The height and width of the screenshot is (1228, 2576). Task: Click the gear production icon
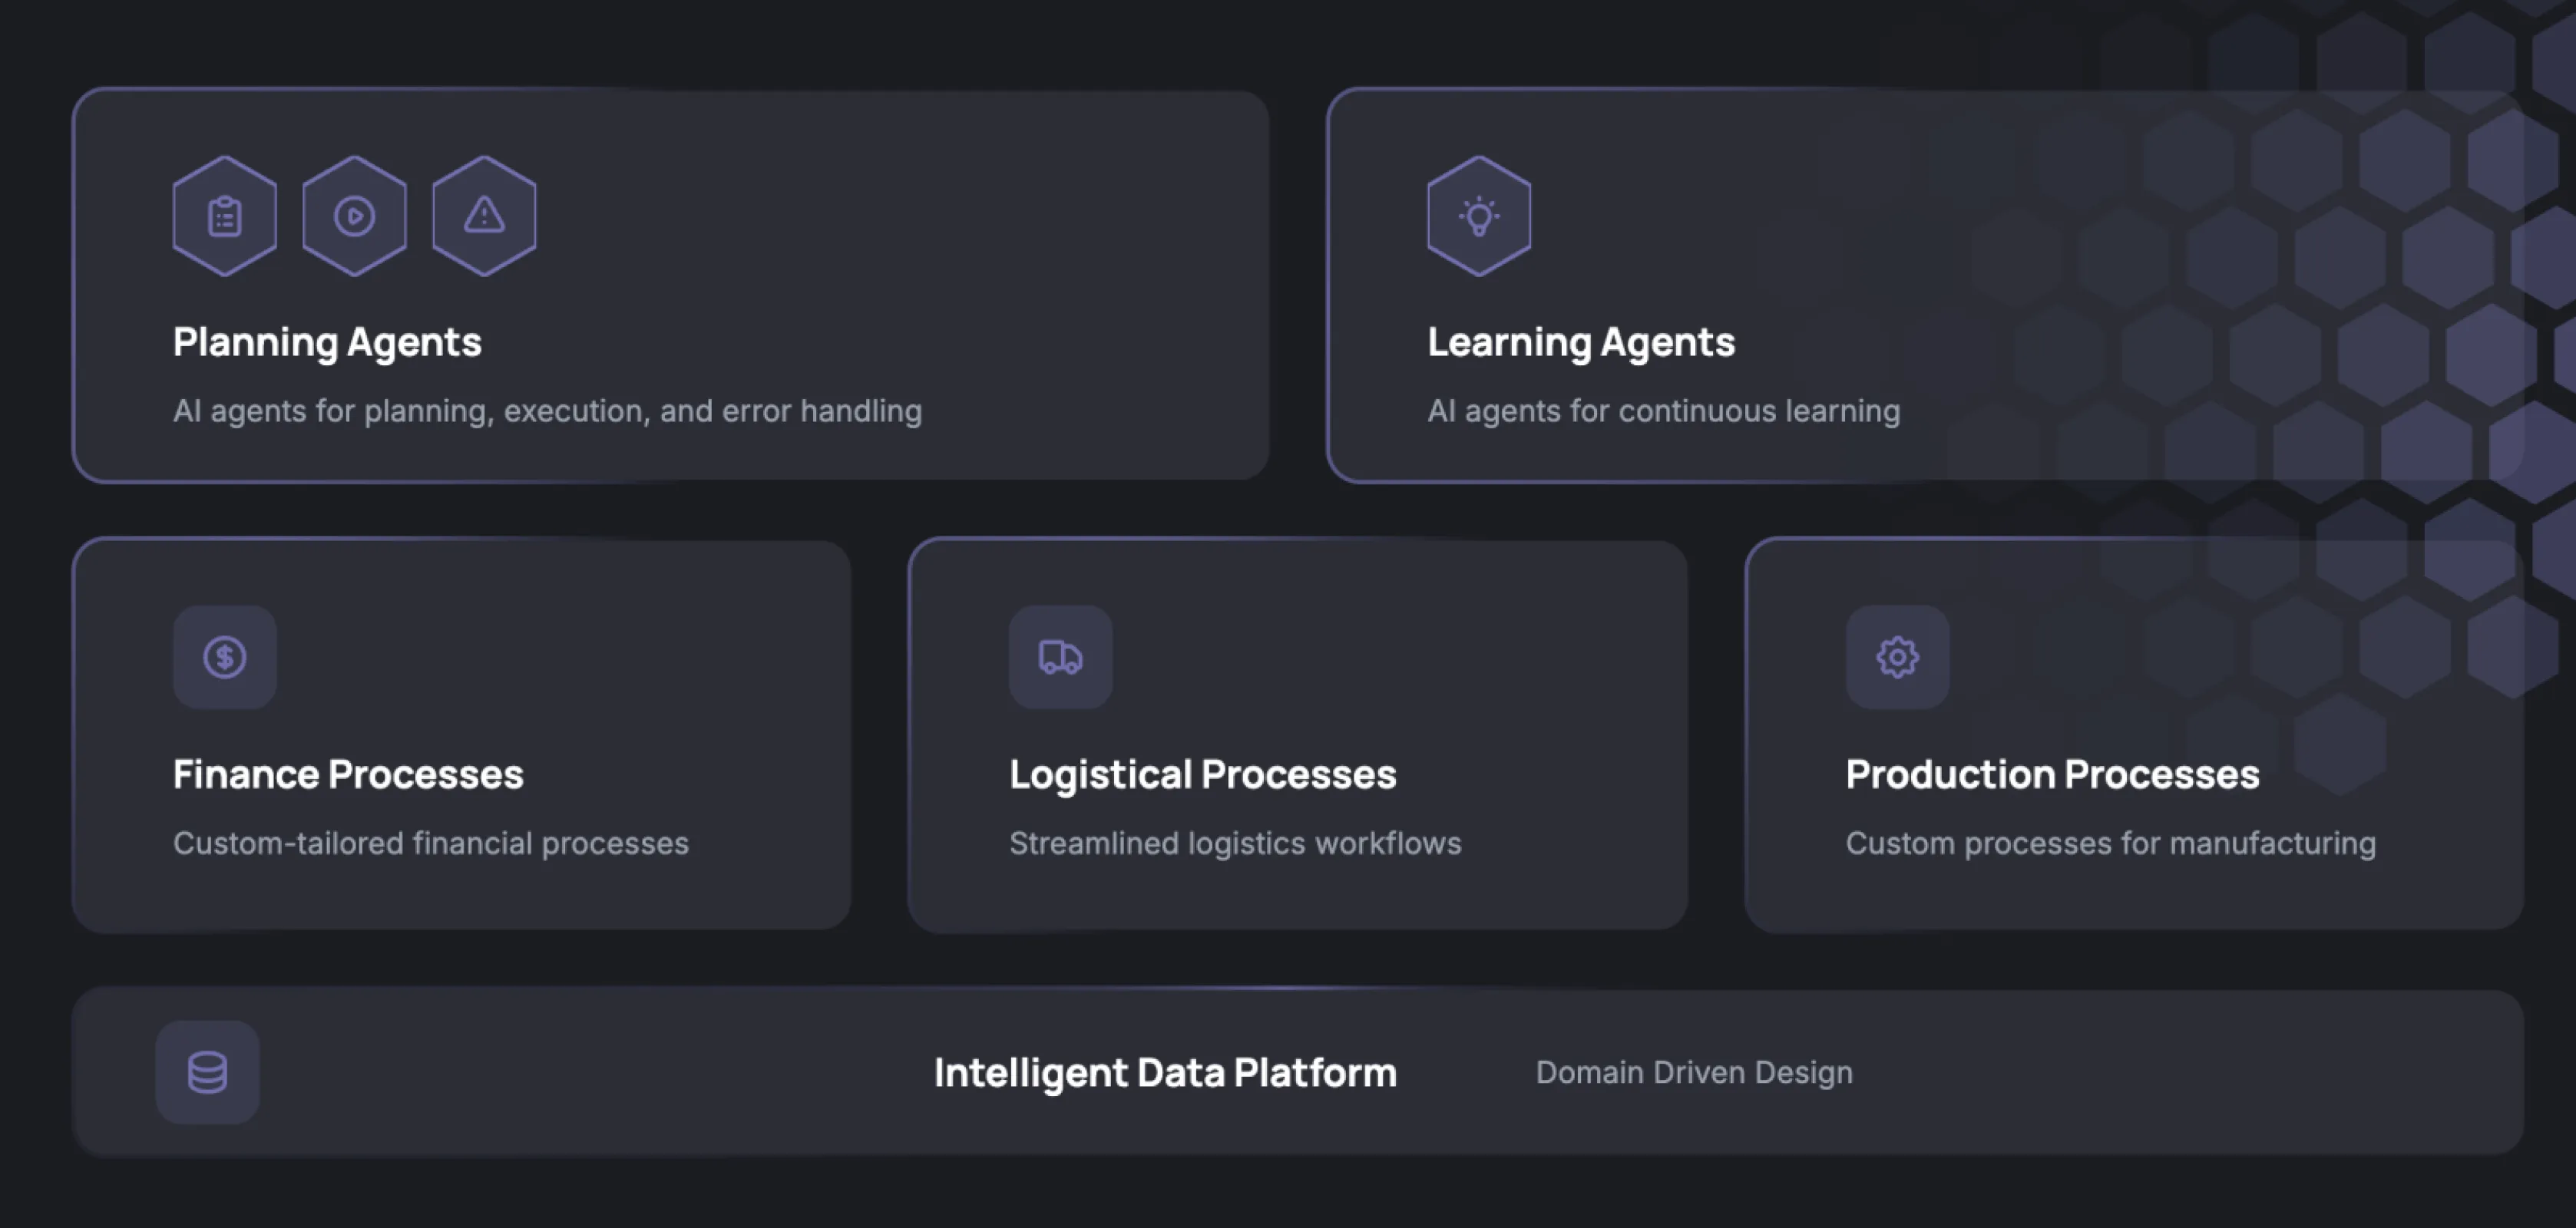point(1897,657)
